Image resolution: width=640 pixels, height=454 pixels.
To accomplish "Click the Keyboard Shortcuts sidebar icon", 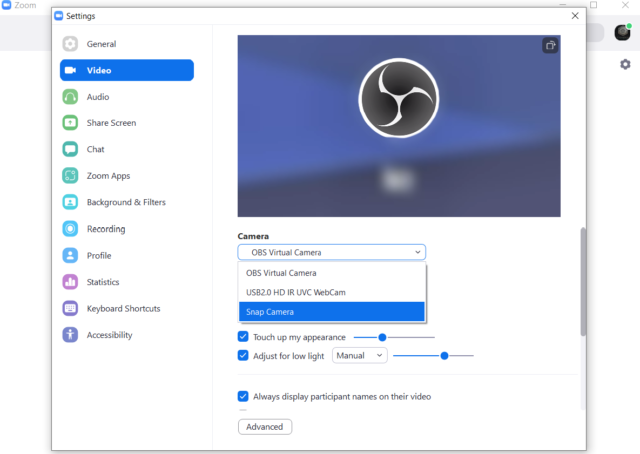I will (x=70, y=308).
